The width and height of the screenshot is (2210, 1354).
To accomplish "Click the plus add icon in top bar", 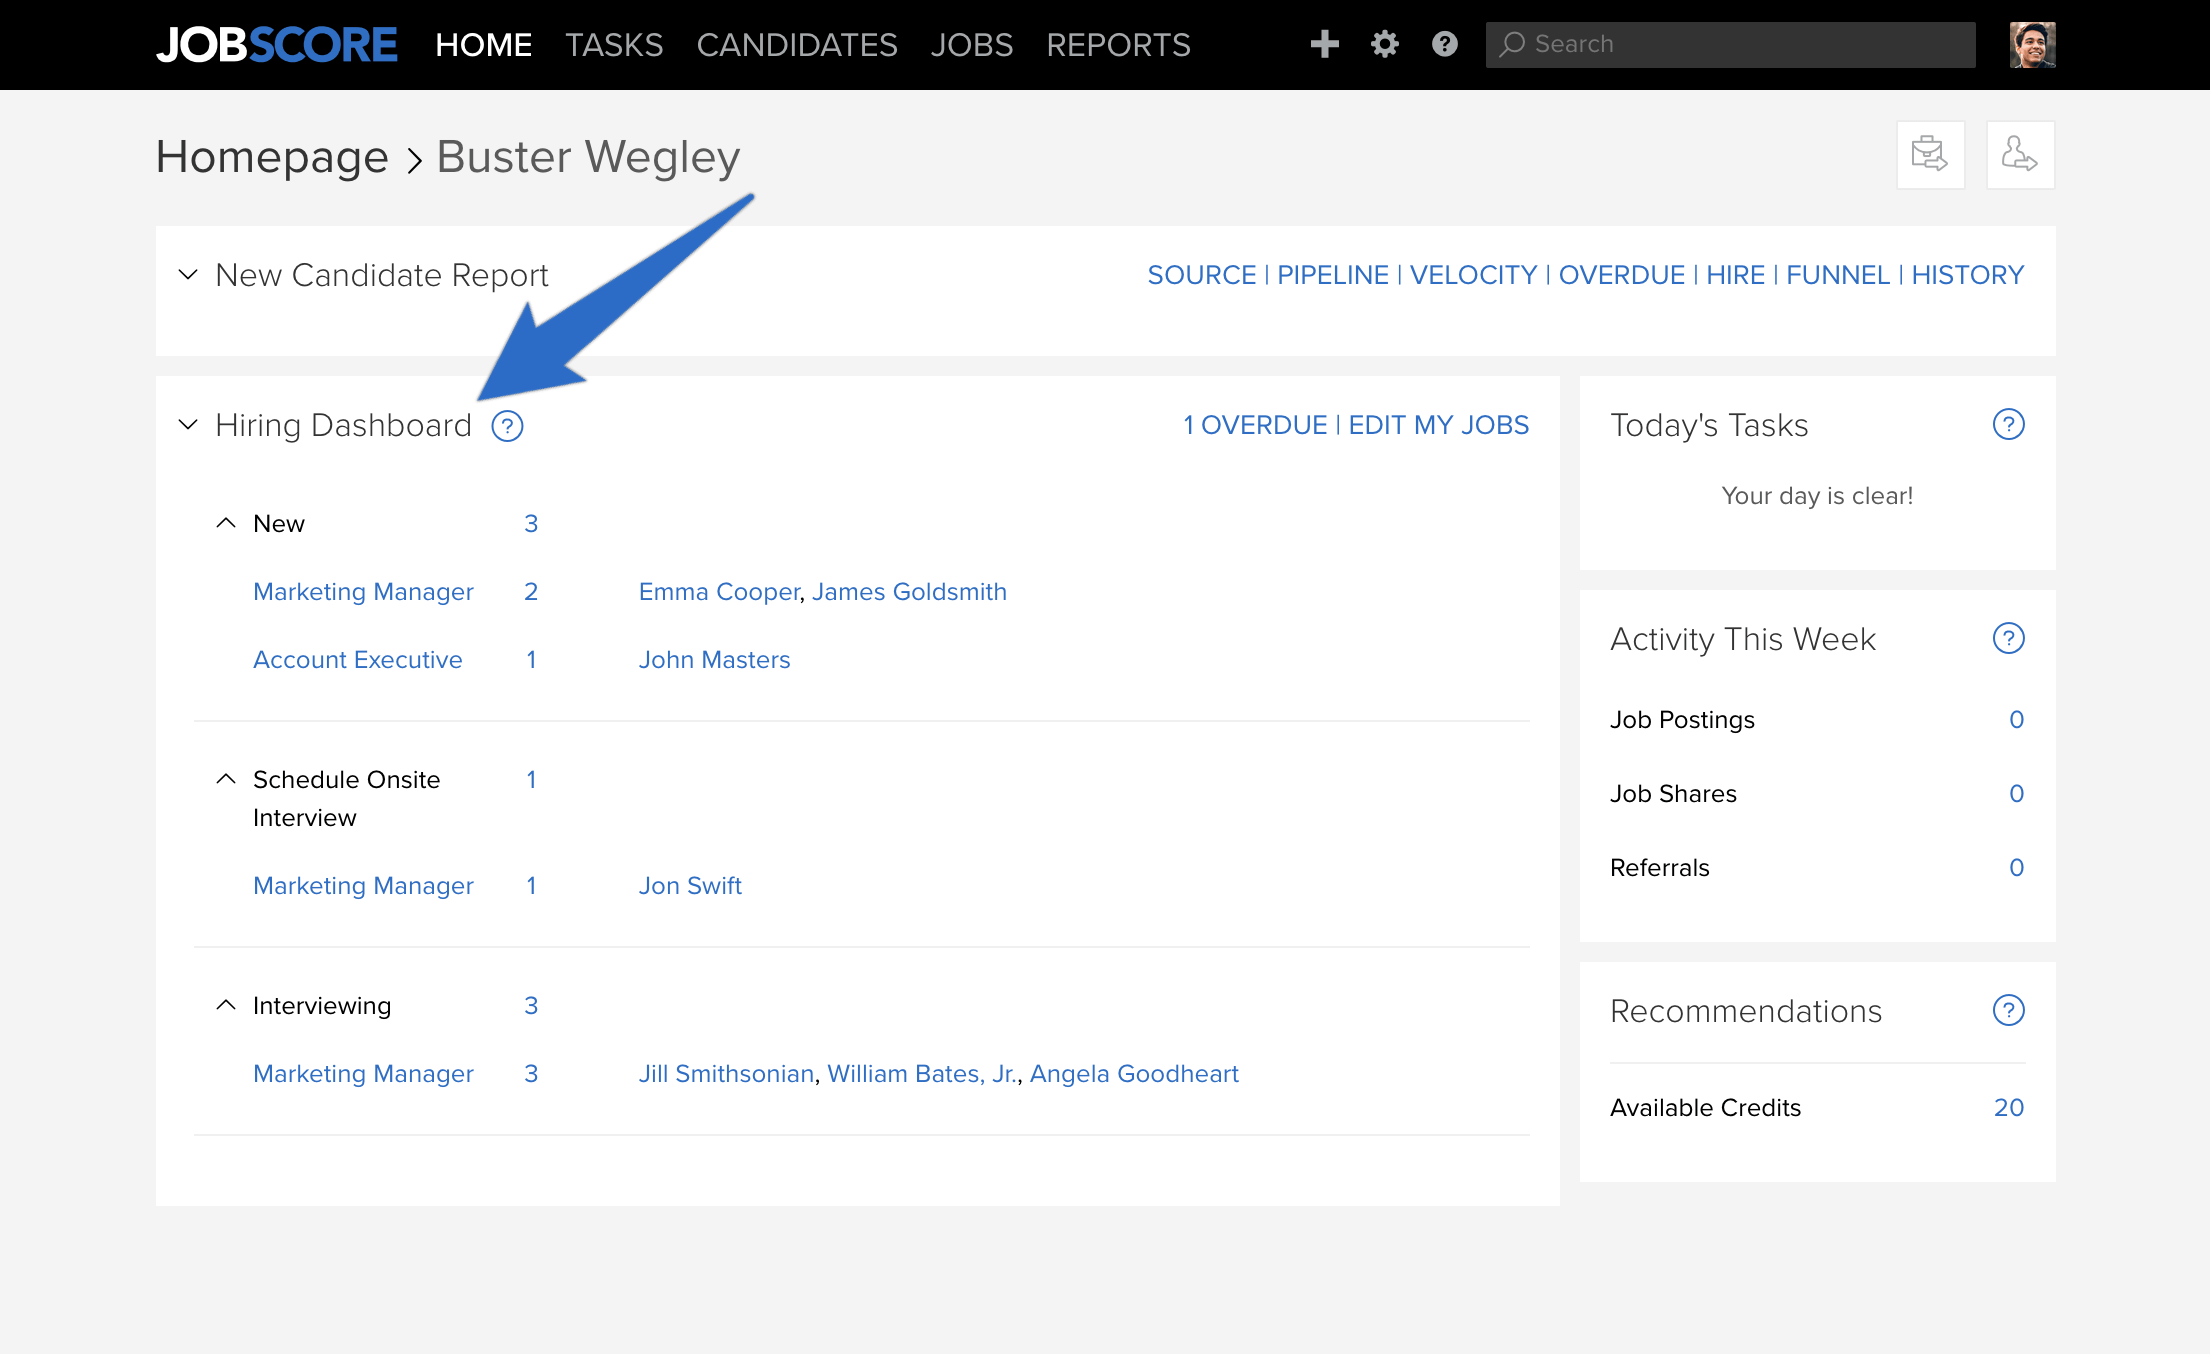I will 1324,44.
